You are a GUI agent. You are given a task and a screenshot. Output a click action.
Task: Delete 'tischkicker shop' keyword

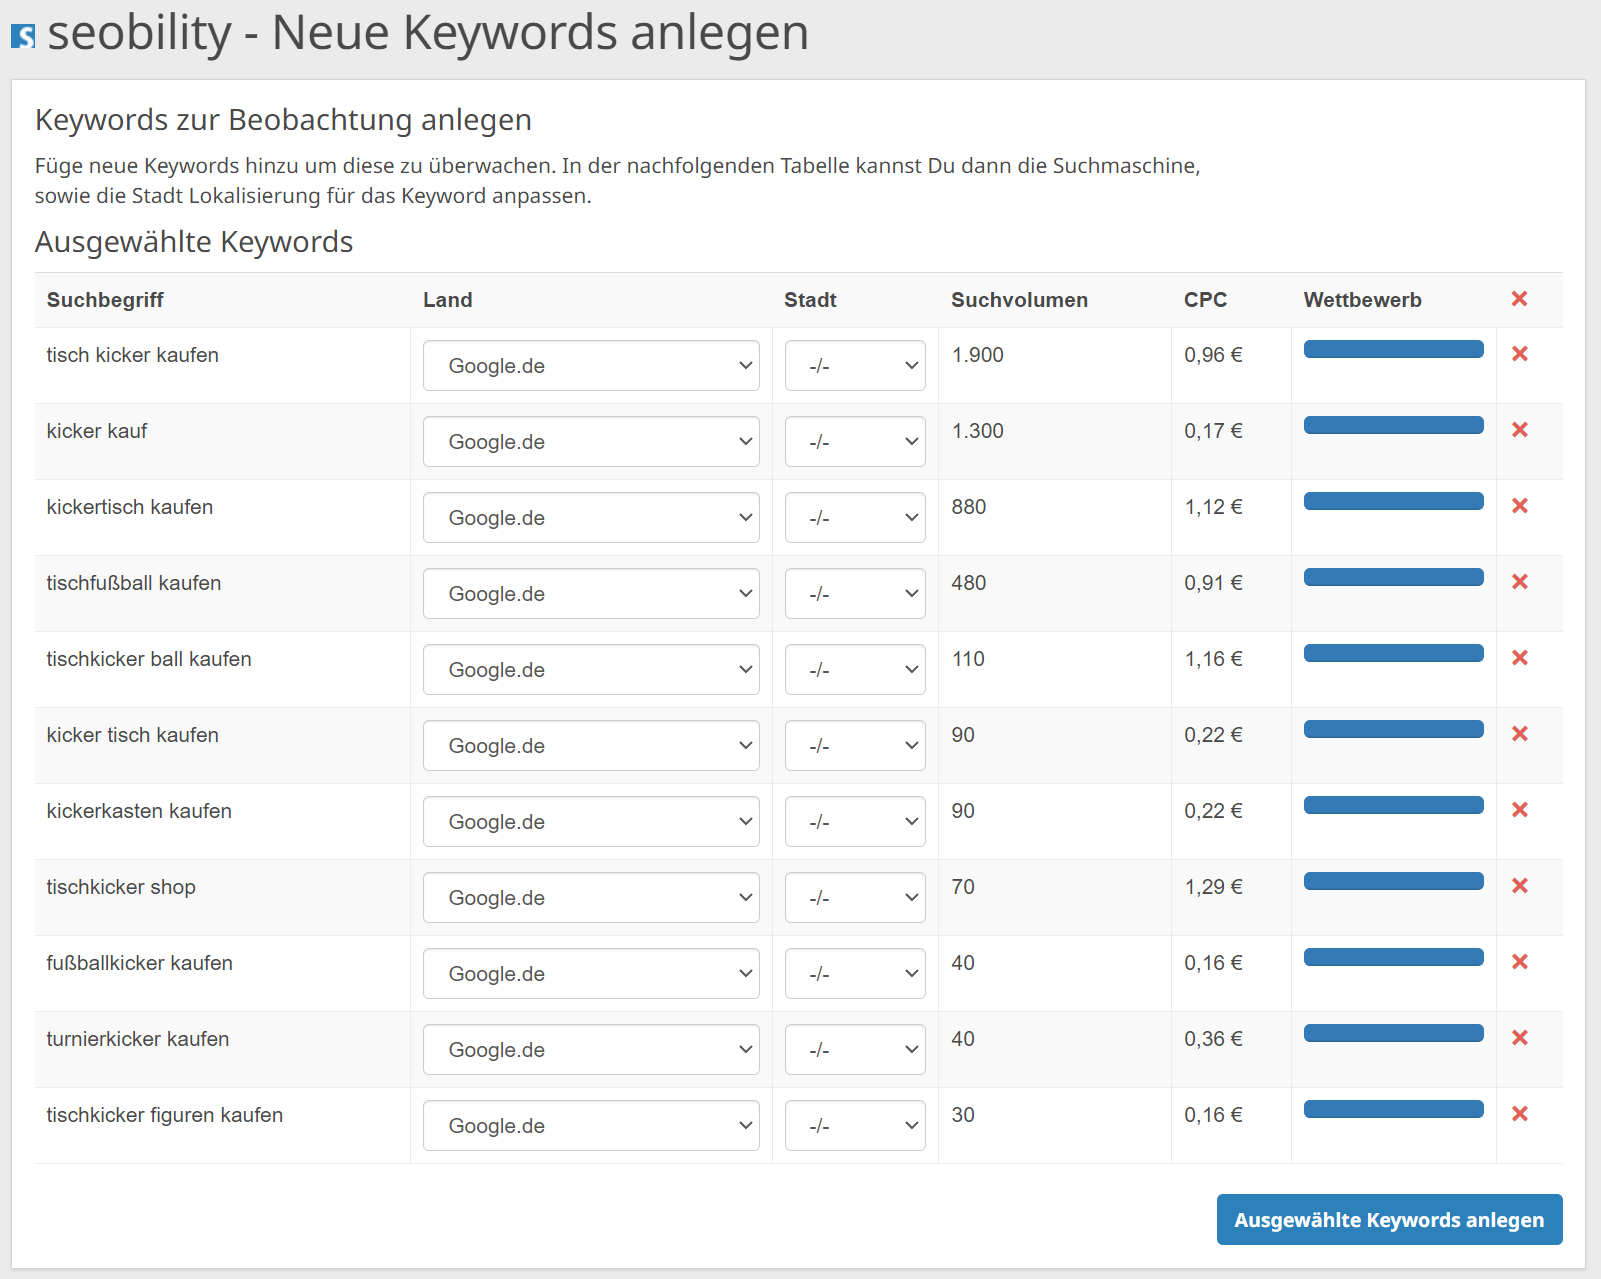(x=1520, y=886)
